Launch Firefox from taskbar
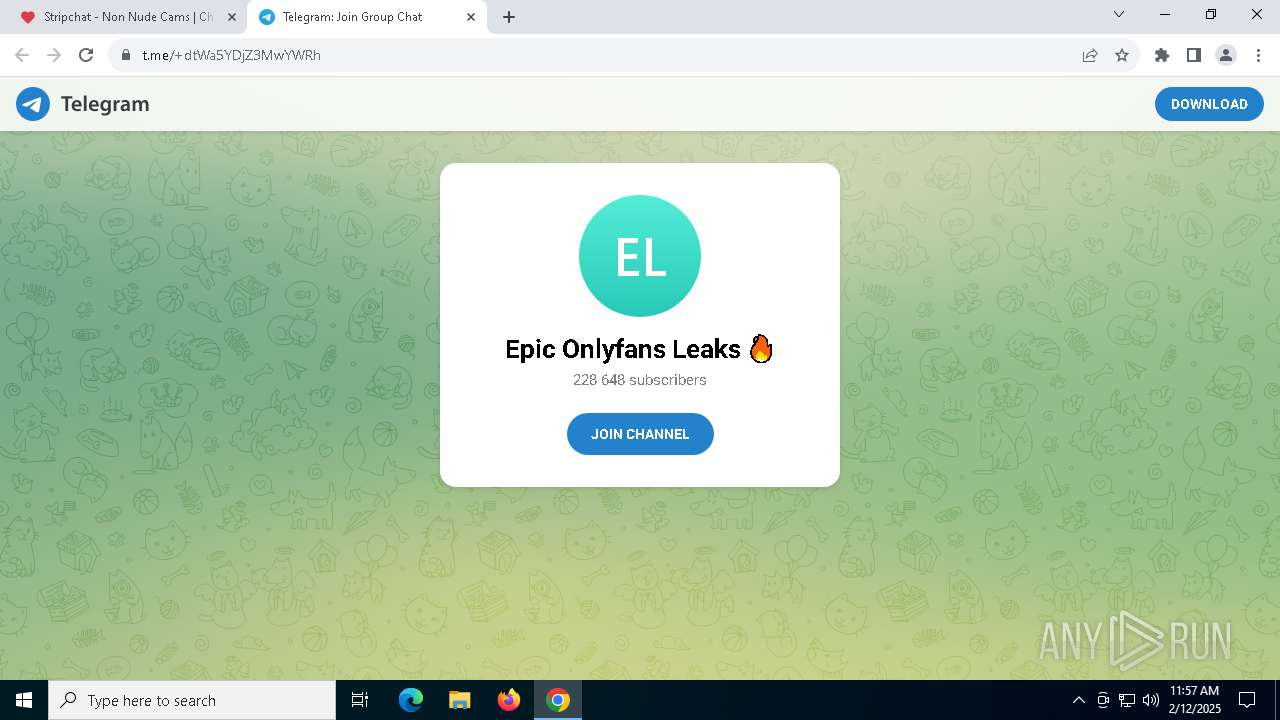 [509, 700]
